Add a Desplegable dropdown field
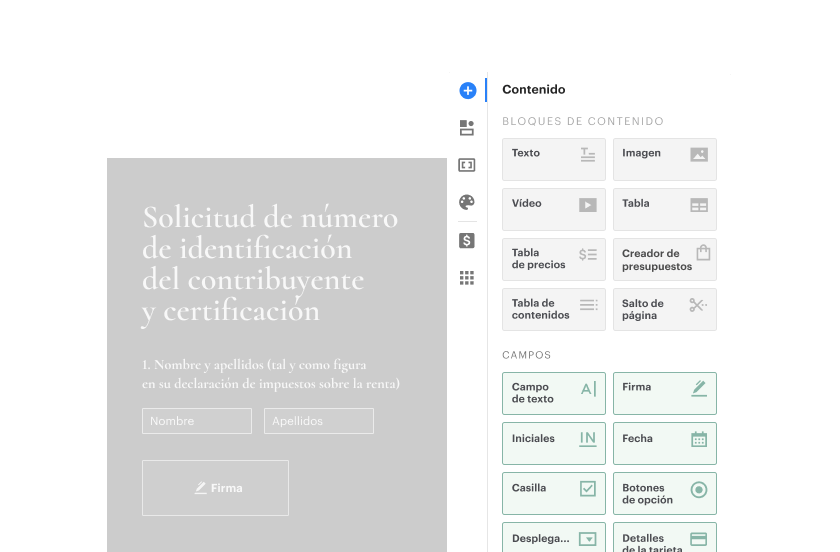 [554, 538]
